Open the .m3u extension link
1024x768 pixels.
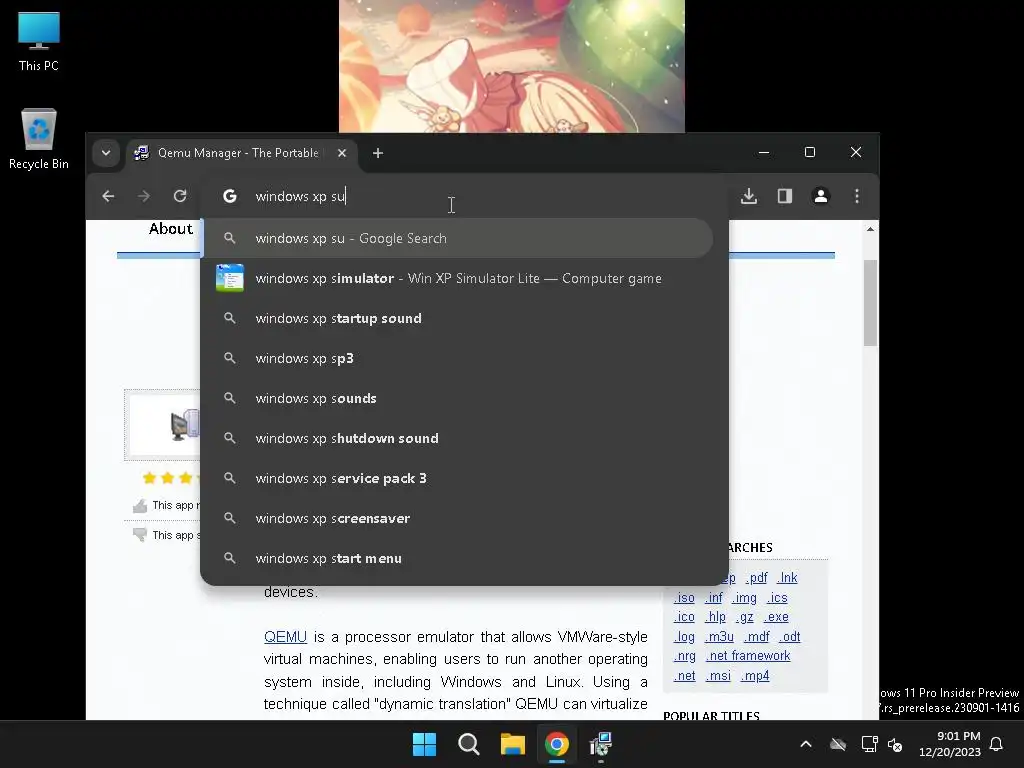coord(719,637)
